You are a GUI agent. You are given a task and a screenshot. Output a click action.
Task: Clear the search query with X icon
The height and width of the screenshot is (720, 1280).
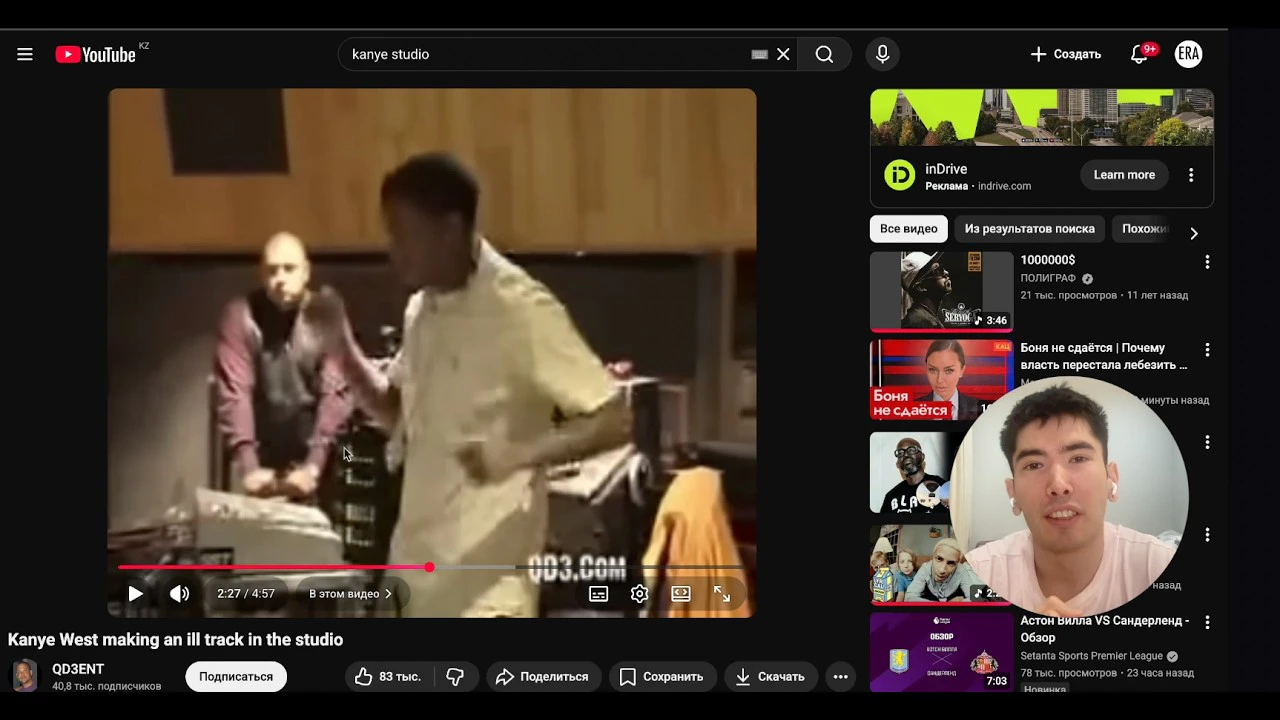click(784, 54)
